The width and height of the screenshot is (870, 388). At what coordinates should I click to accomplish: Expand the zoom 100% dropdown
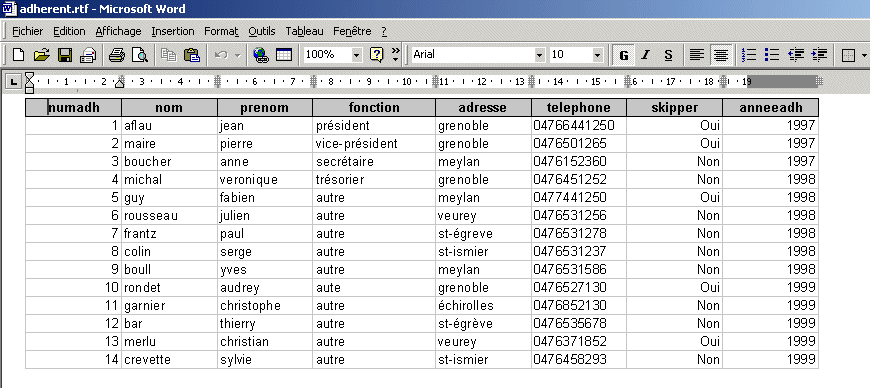pyautogui.click(x=356, y=55)
